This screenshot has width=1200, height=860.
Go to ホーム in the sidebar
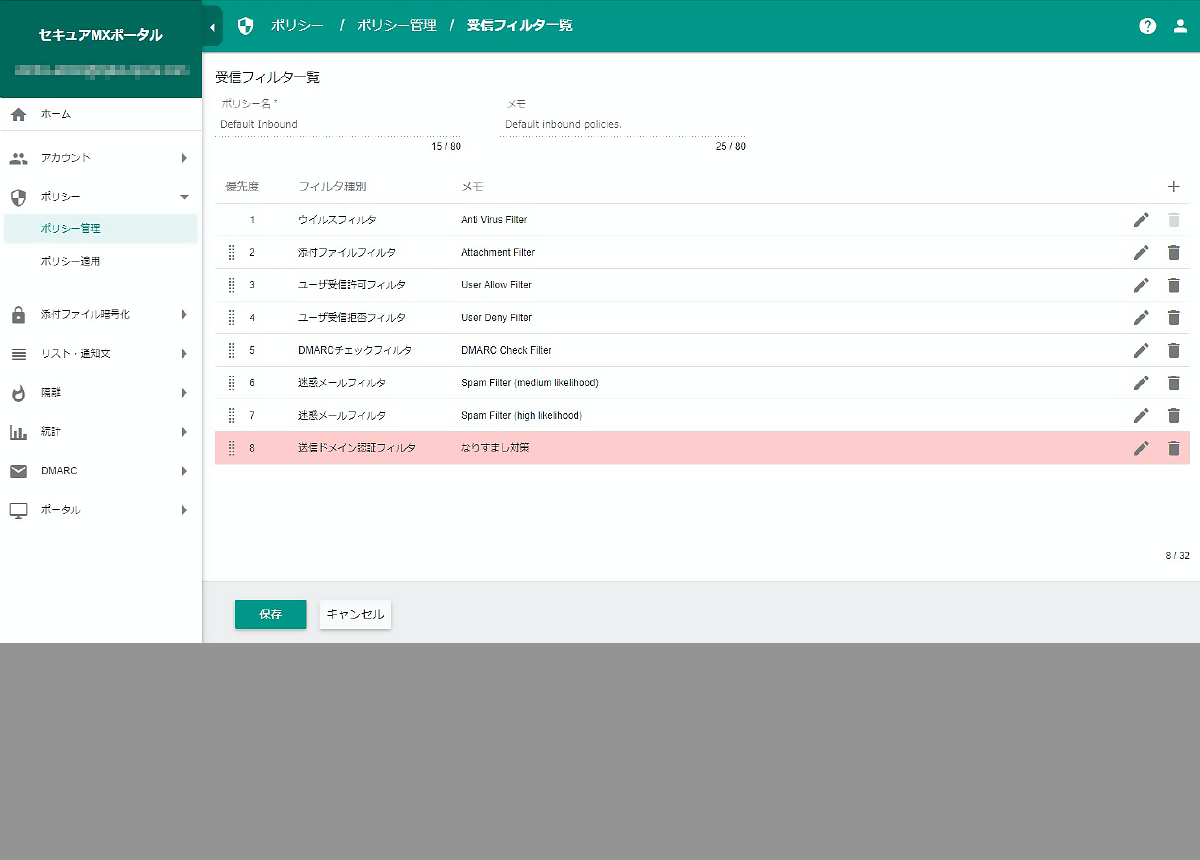[56, 114]
